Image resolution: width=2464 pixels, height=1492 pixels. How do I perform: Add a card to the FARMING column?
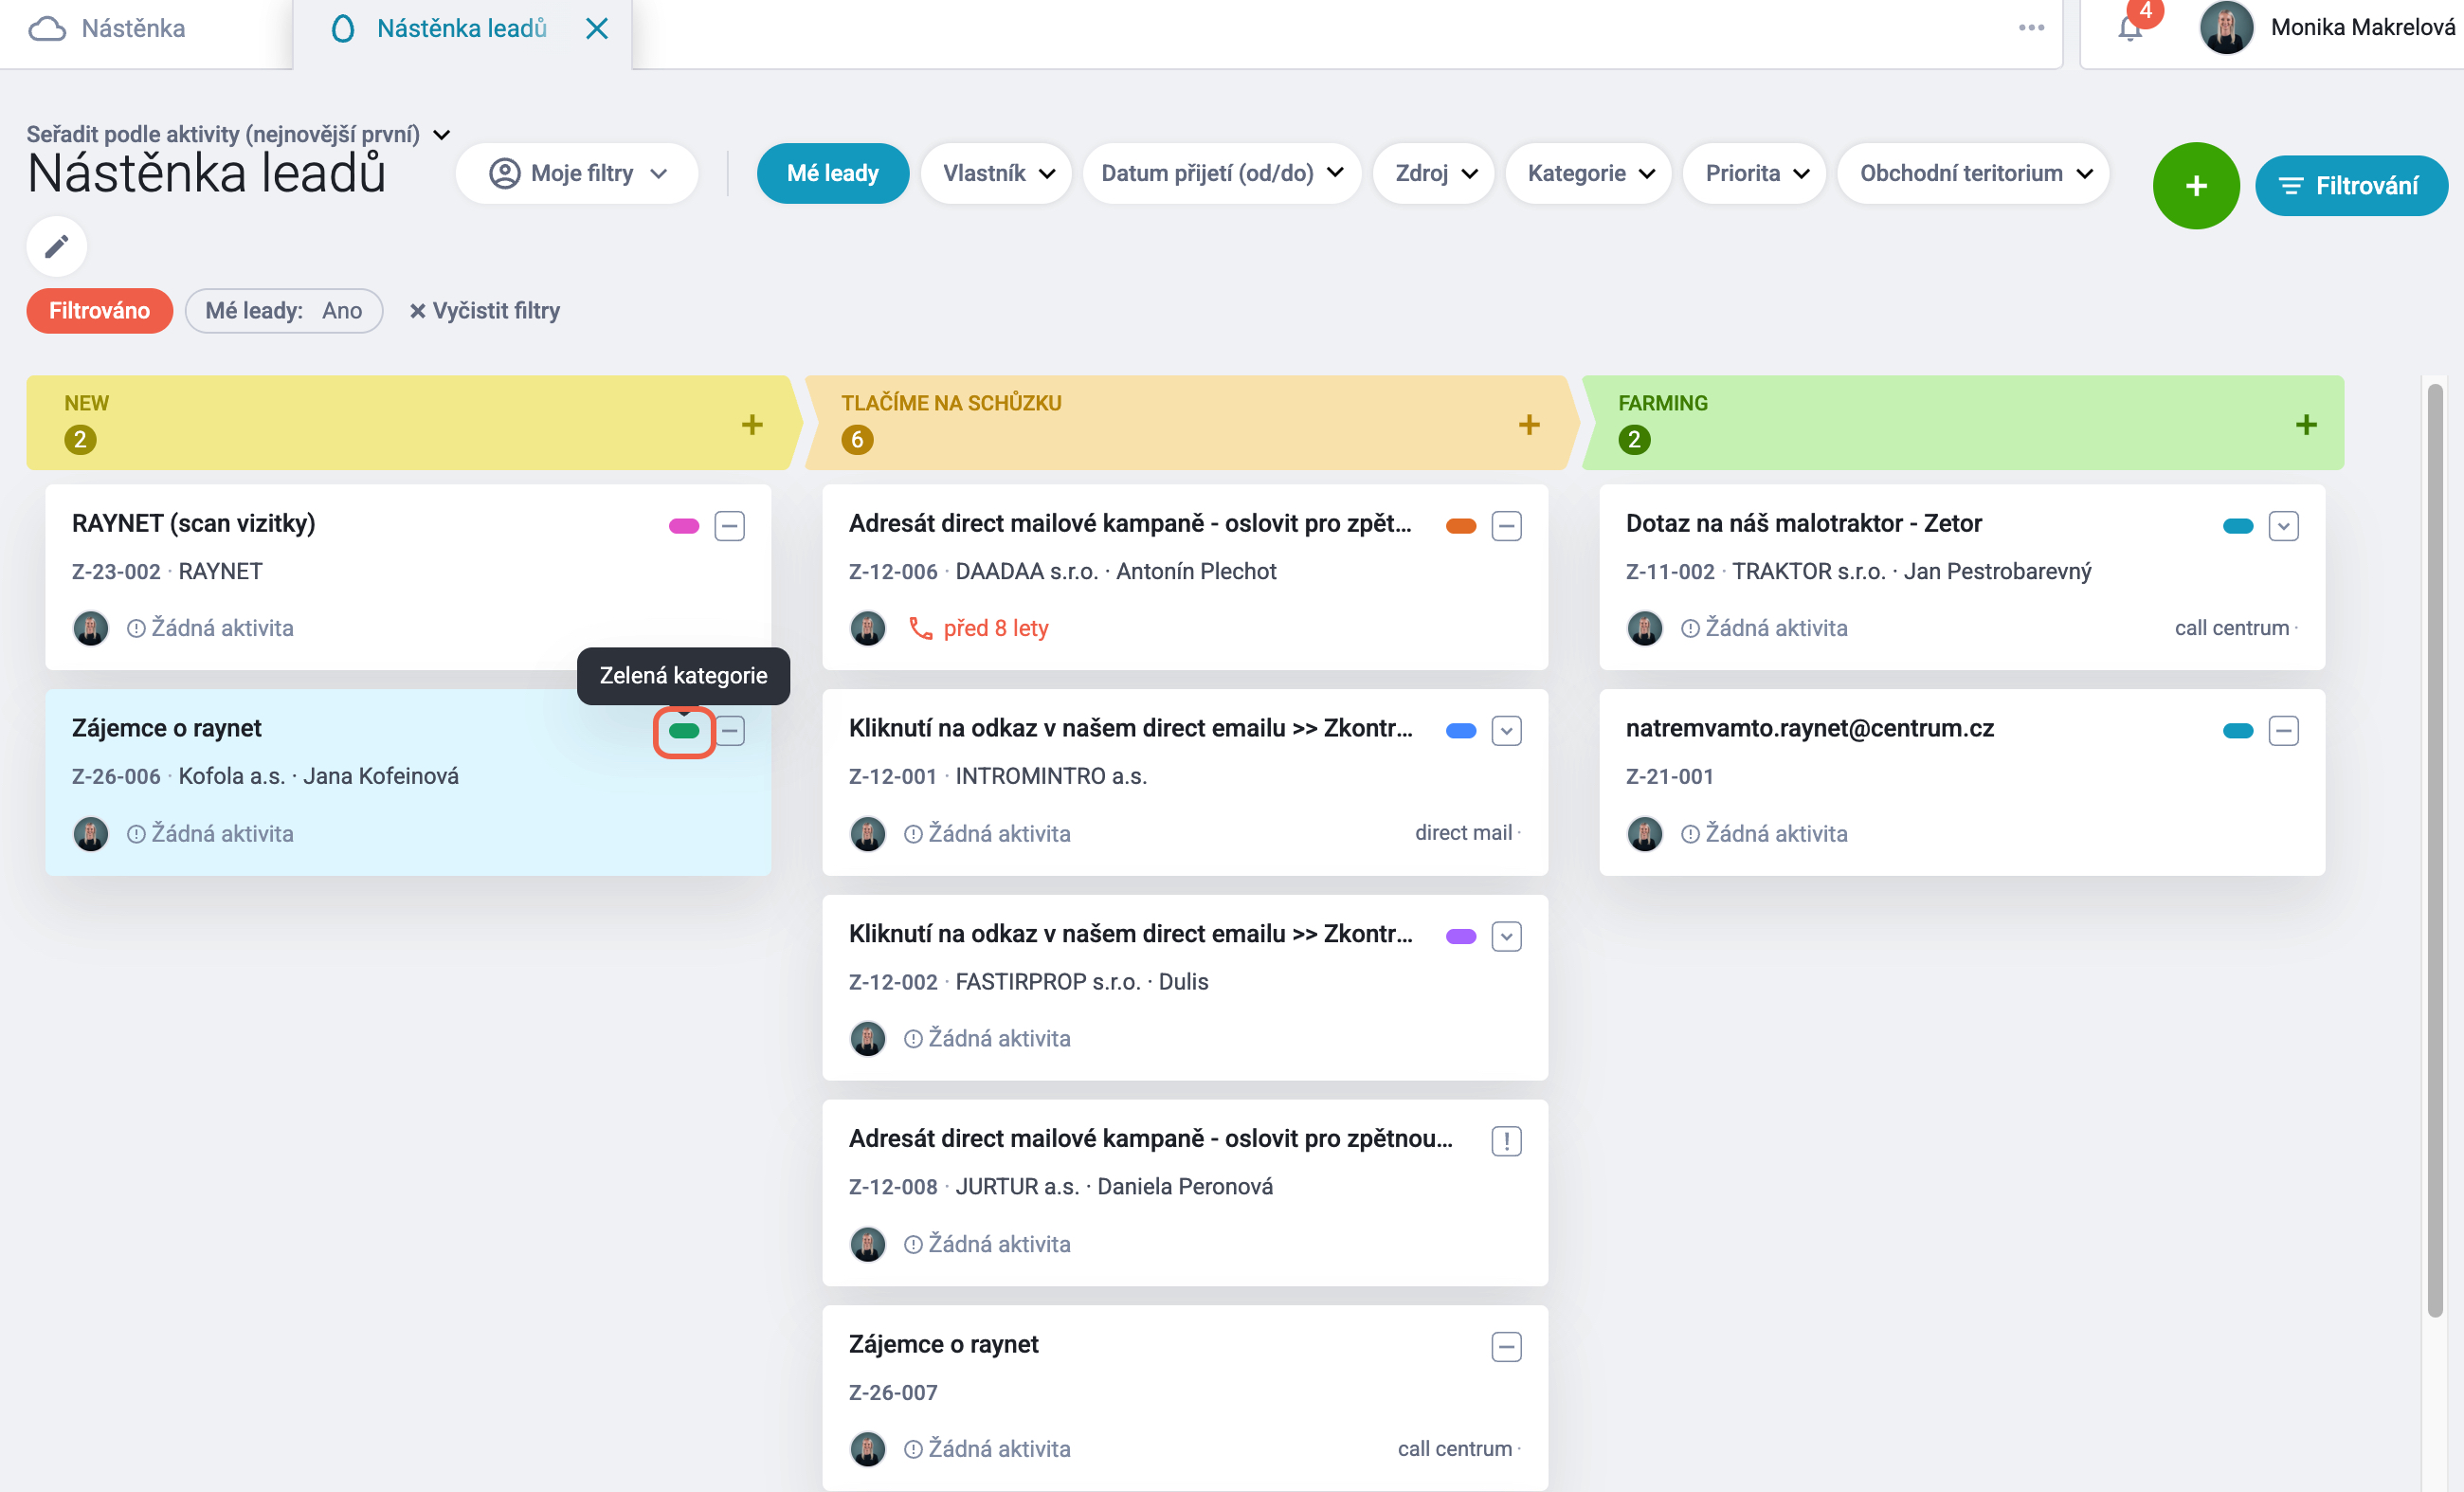tap(2306, 424)
